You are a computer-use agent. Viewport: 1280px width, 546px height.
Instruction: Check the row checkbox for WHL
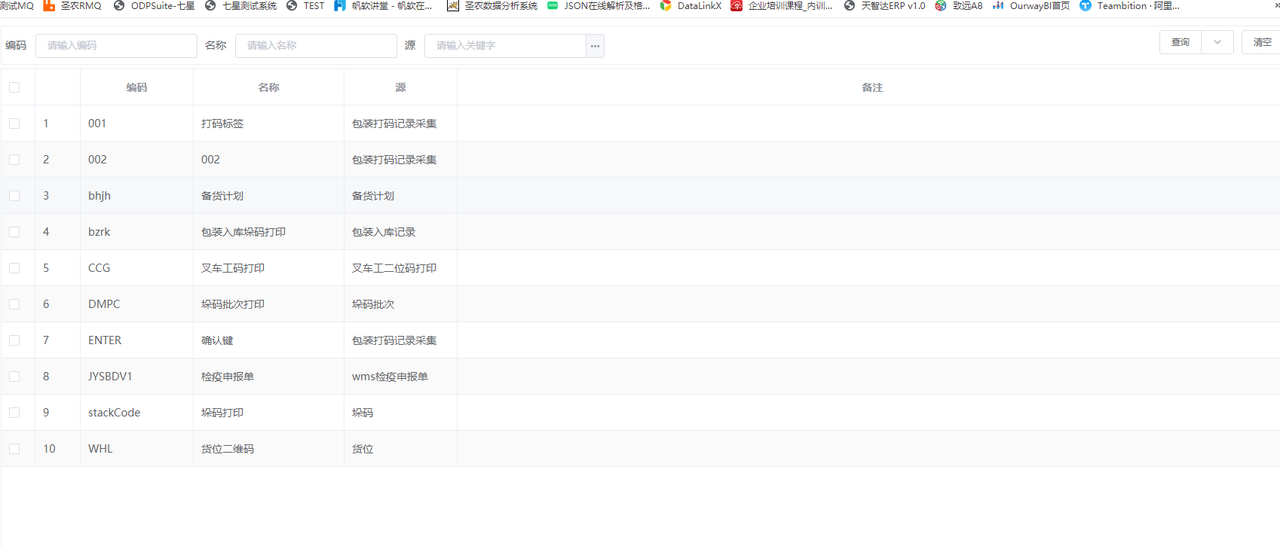pyautogui.click(x=14, y=449)
